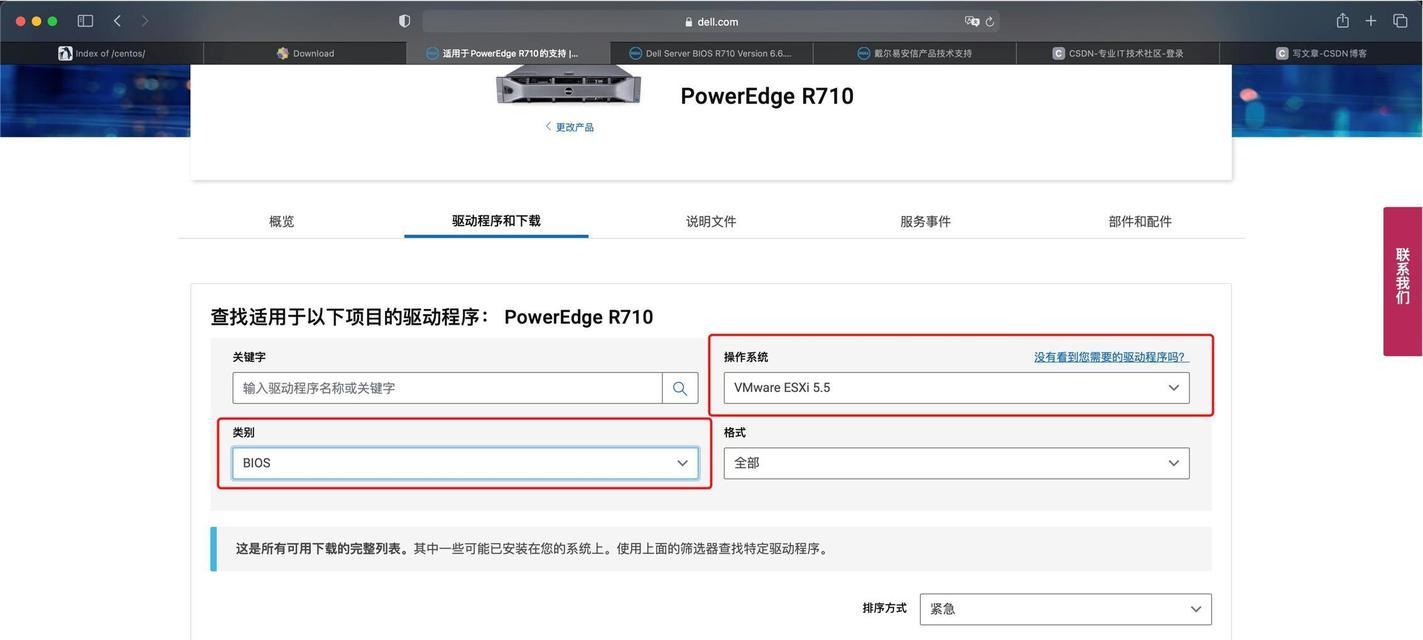This screenshot has width=1423, height=640.
Task: Open the 格式 全部 dropdown
Action: (957, 463)
